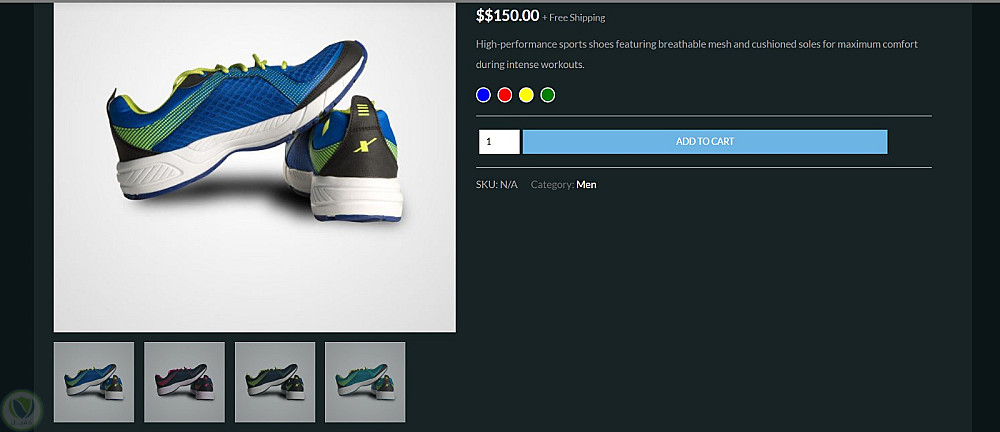Select the blue color swatch
The height and width of the screenshot is (432, 1000).
[483, 95]
